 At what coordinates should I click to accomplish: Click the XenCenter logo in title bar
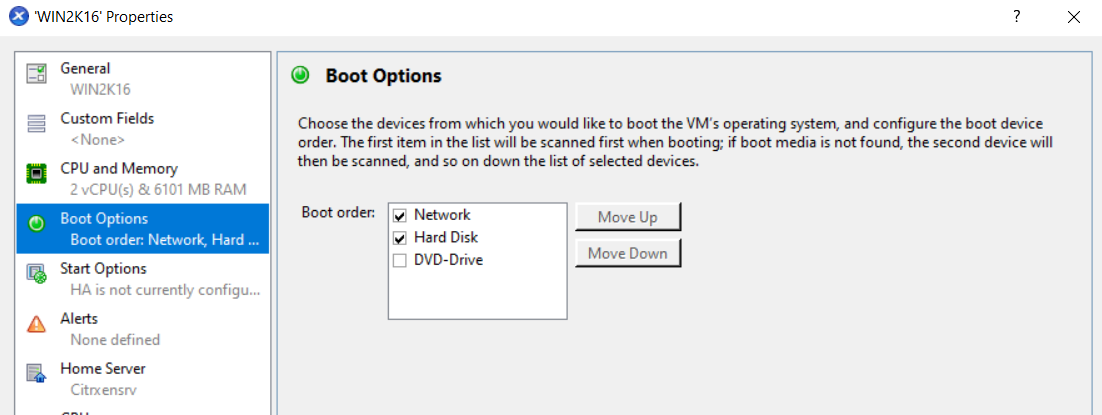[x=17, y=17]
